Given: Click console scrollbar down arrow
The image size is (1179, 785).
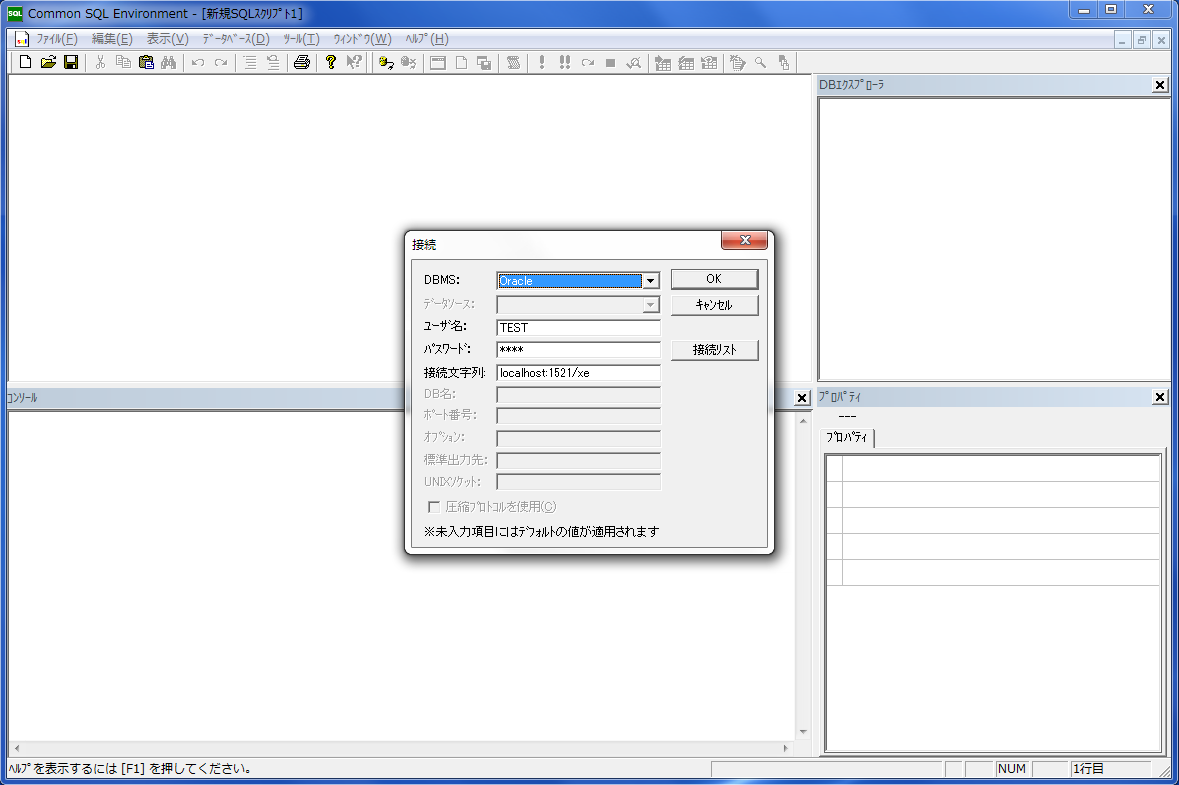Looking at the screenshot, I should (x=803, y=732).
